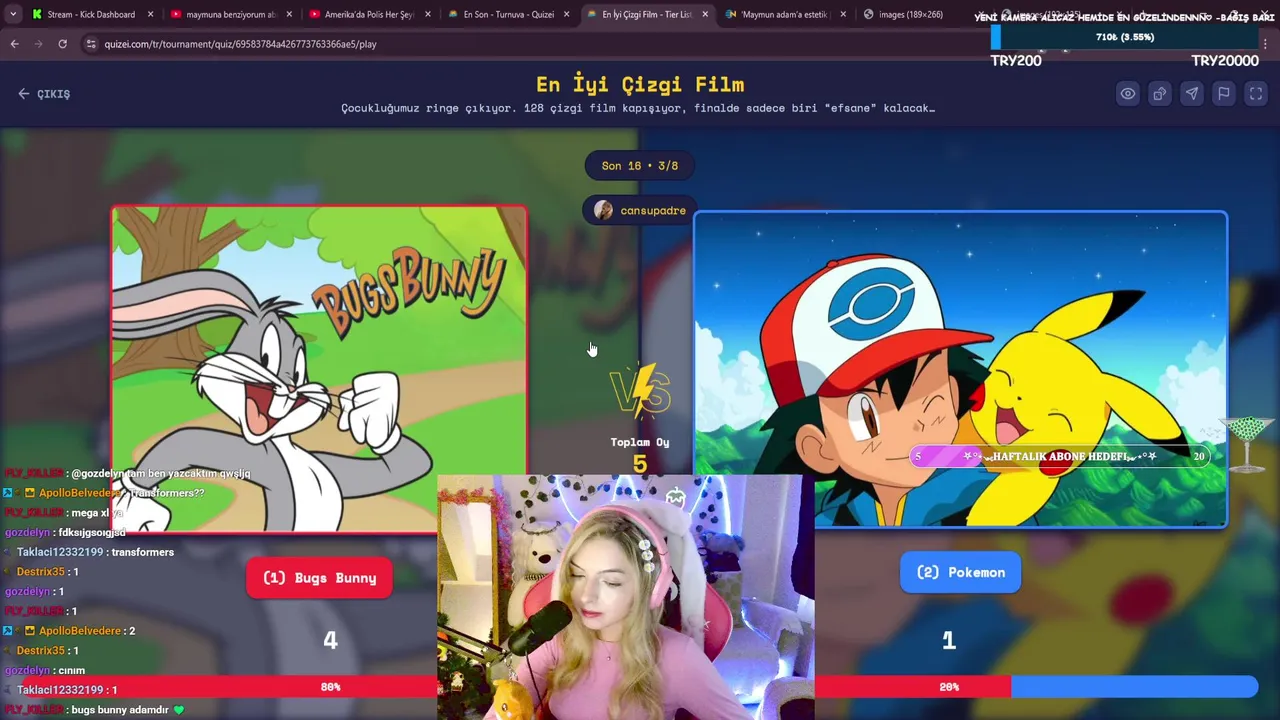This screenshot has height=720, width=1280.
Task: Switch to 'Maymun adam'a estetik tab
Action: (786, 14)
